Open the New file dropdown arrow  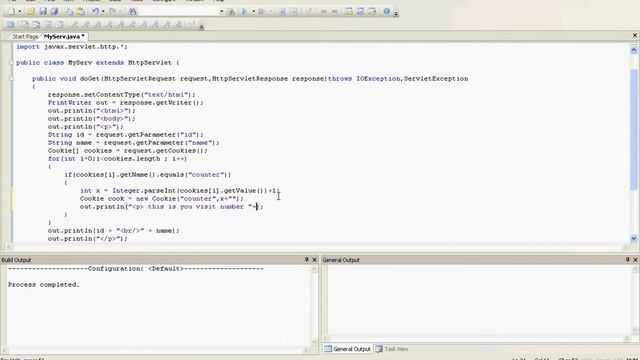click(19, 11)
